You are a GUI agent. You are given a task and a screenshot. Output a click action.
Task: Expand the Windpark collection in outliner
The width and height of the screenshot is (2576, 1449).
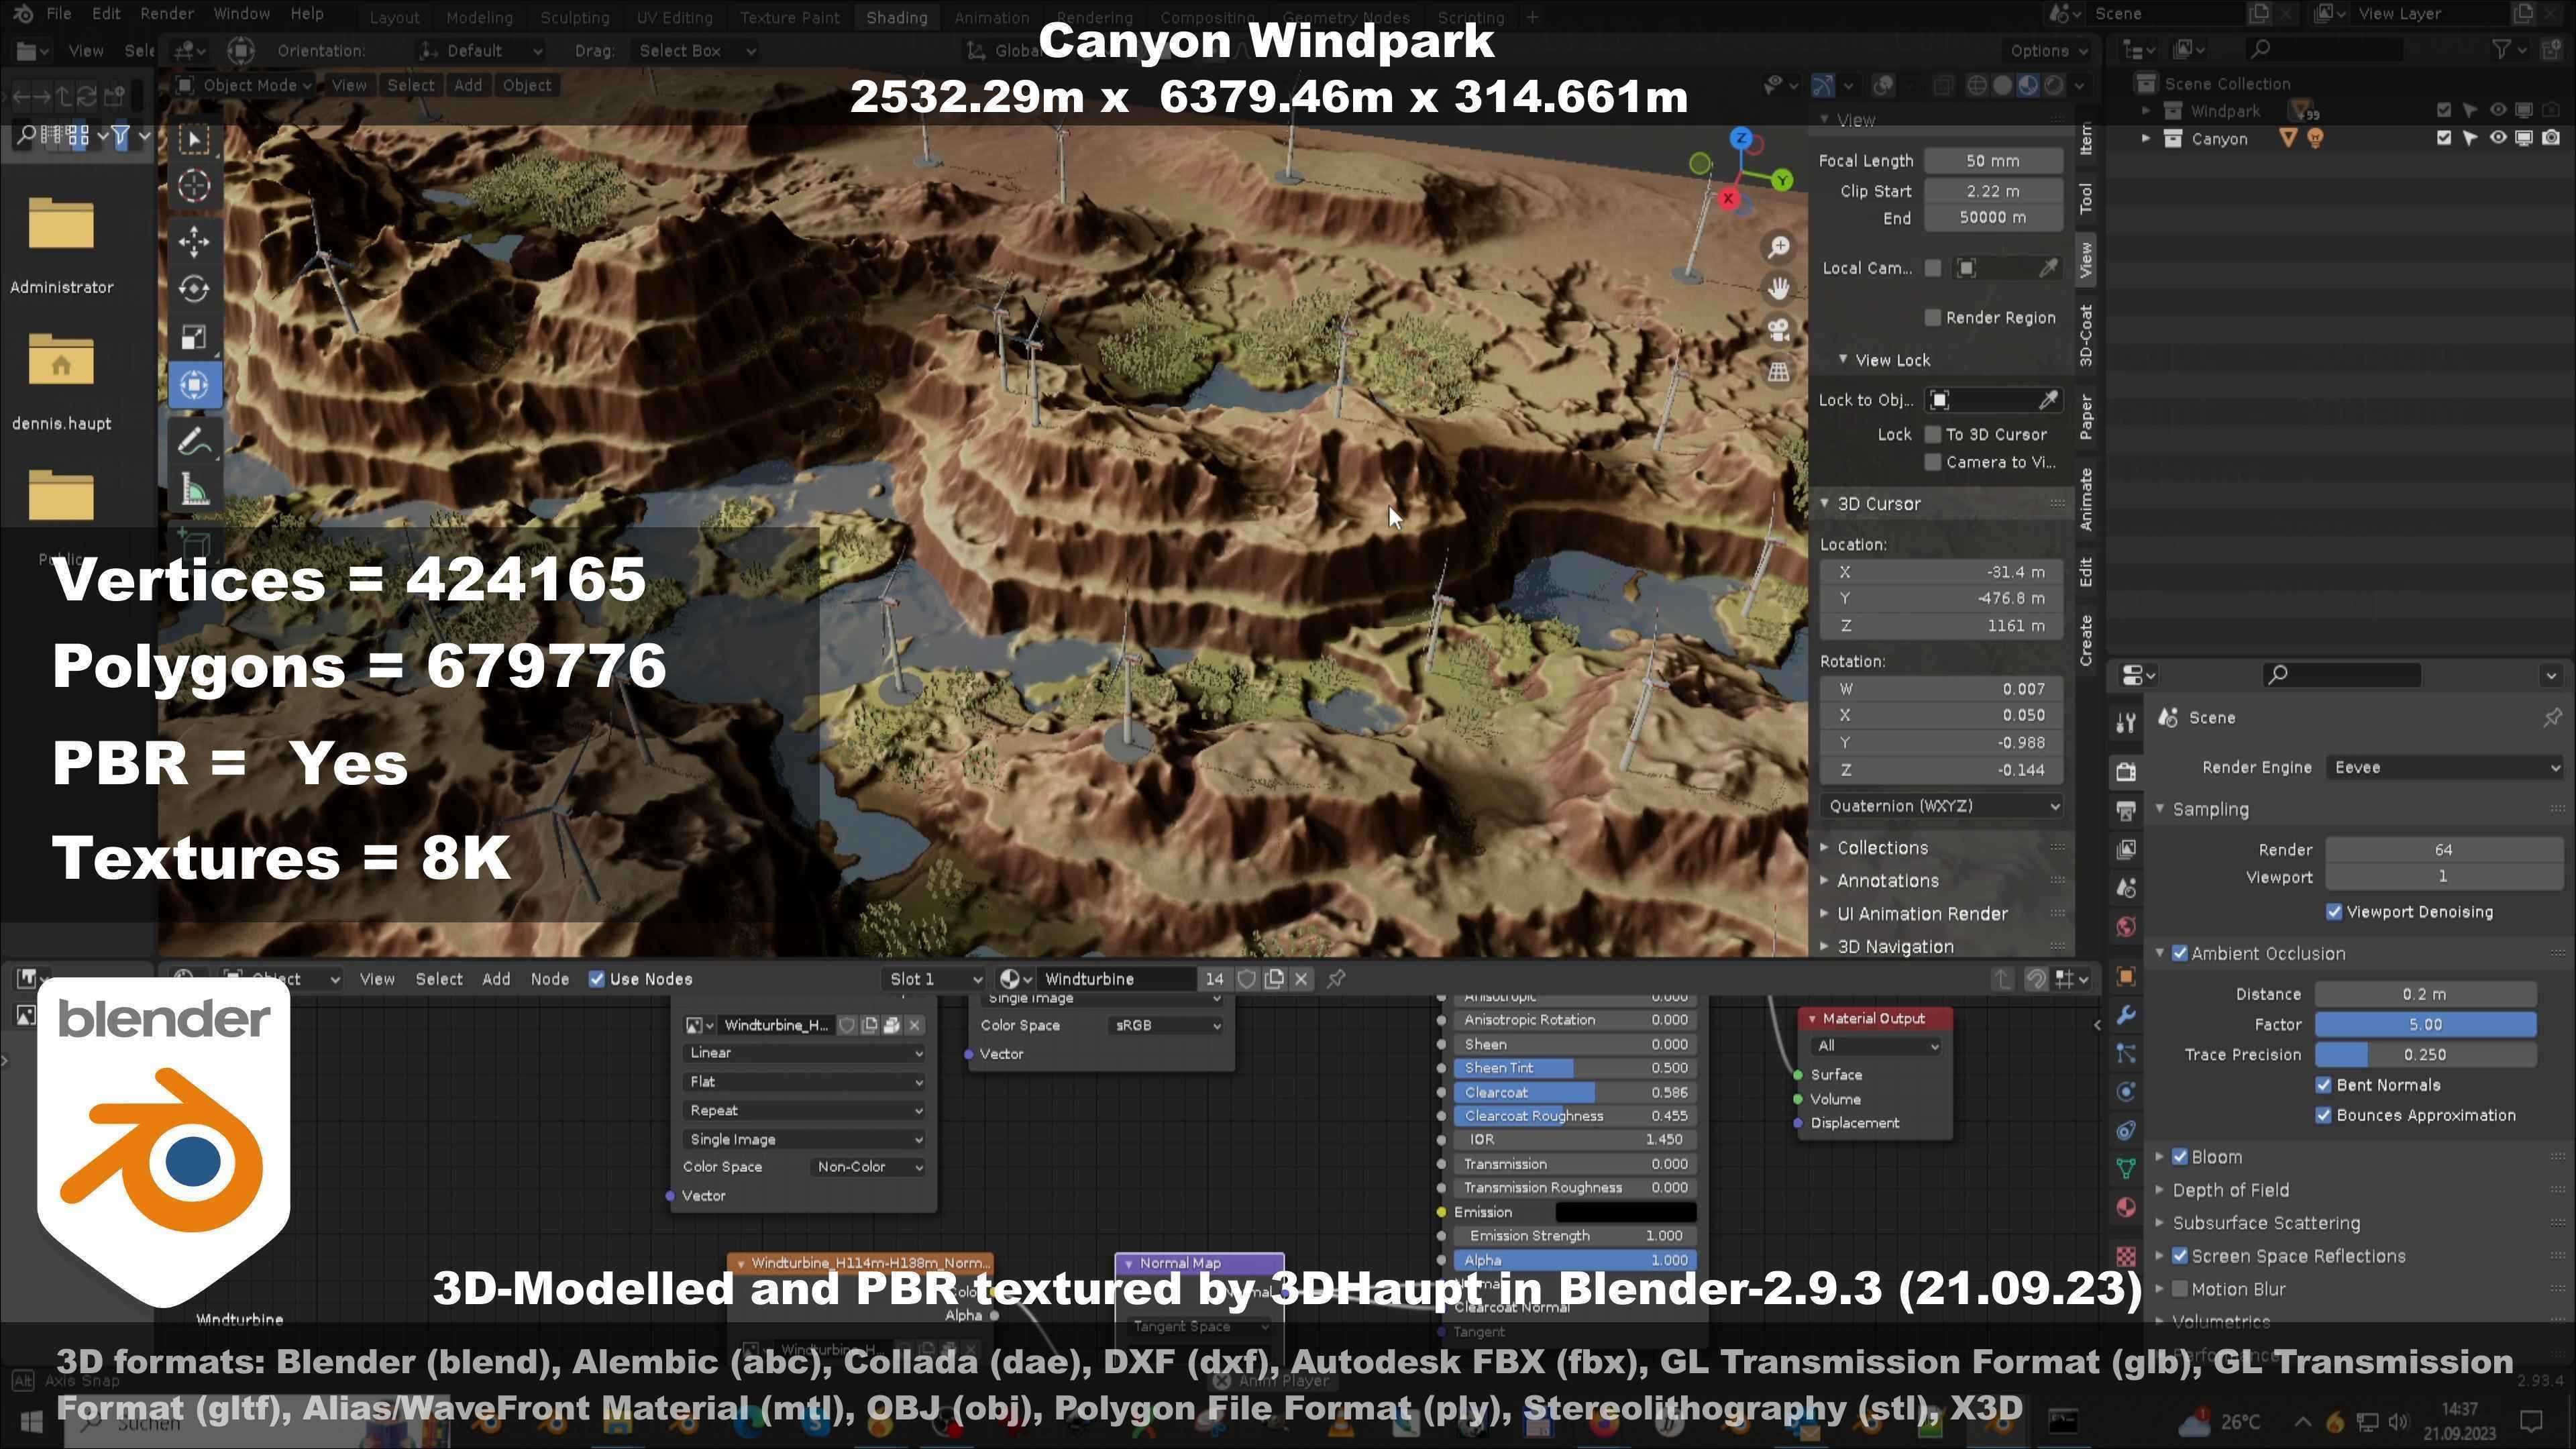[x=2145, y=111]
